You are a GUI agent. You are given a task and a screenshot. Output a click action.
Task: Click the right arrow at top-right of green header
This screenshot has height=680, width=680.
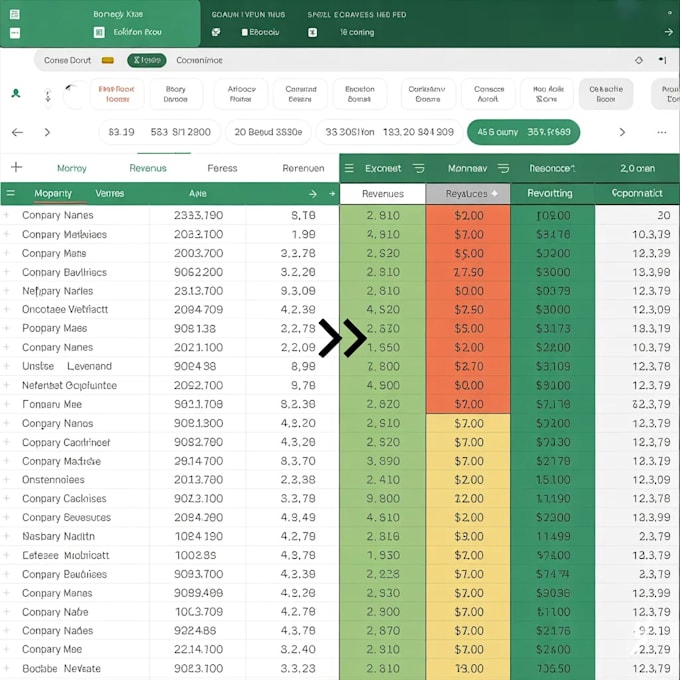tap(668, 32)
